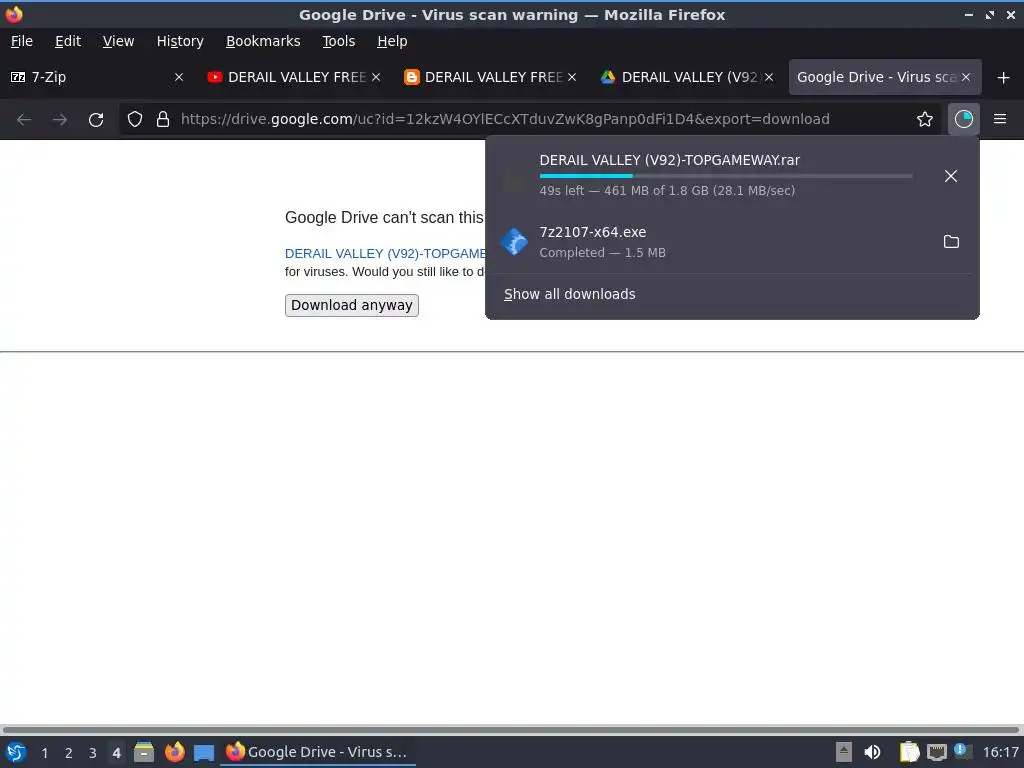Click the site security padlock icon
1024x768 pixels.
point(163,119)
